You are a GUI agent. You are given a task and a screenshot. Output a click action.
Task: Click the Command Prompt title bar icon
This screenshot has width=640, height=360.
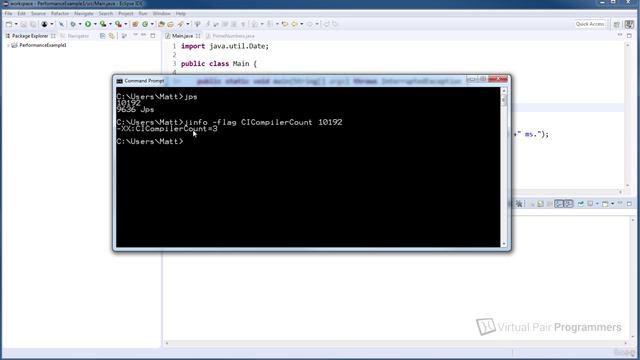click(x=119, y=81)
